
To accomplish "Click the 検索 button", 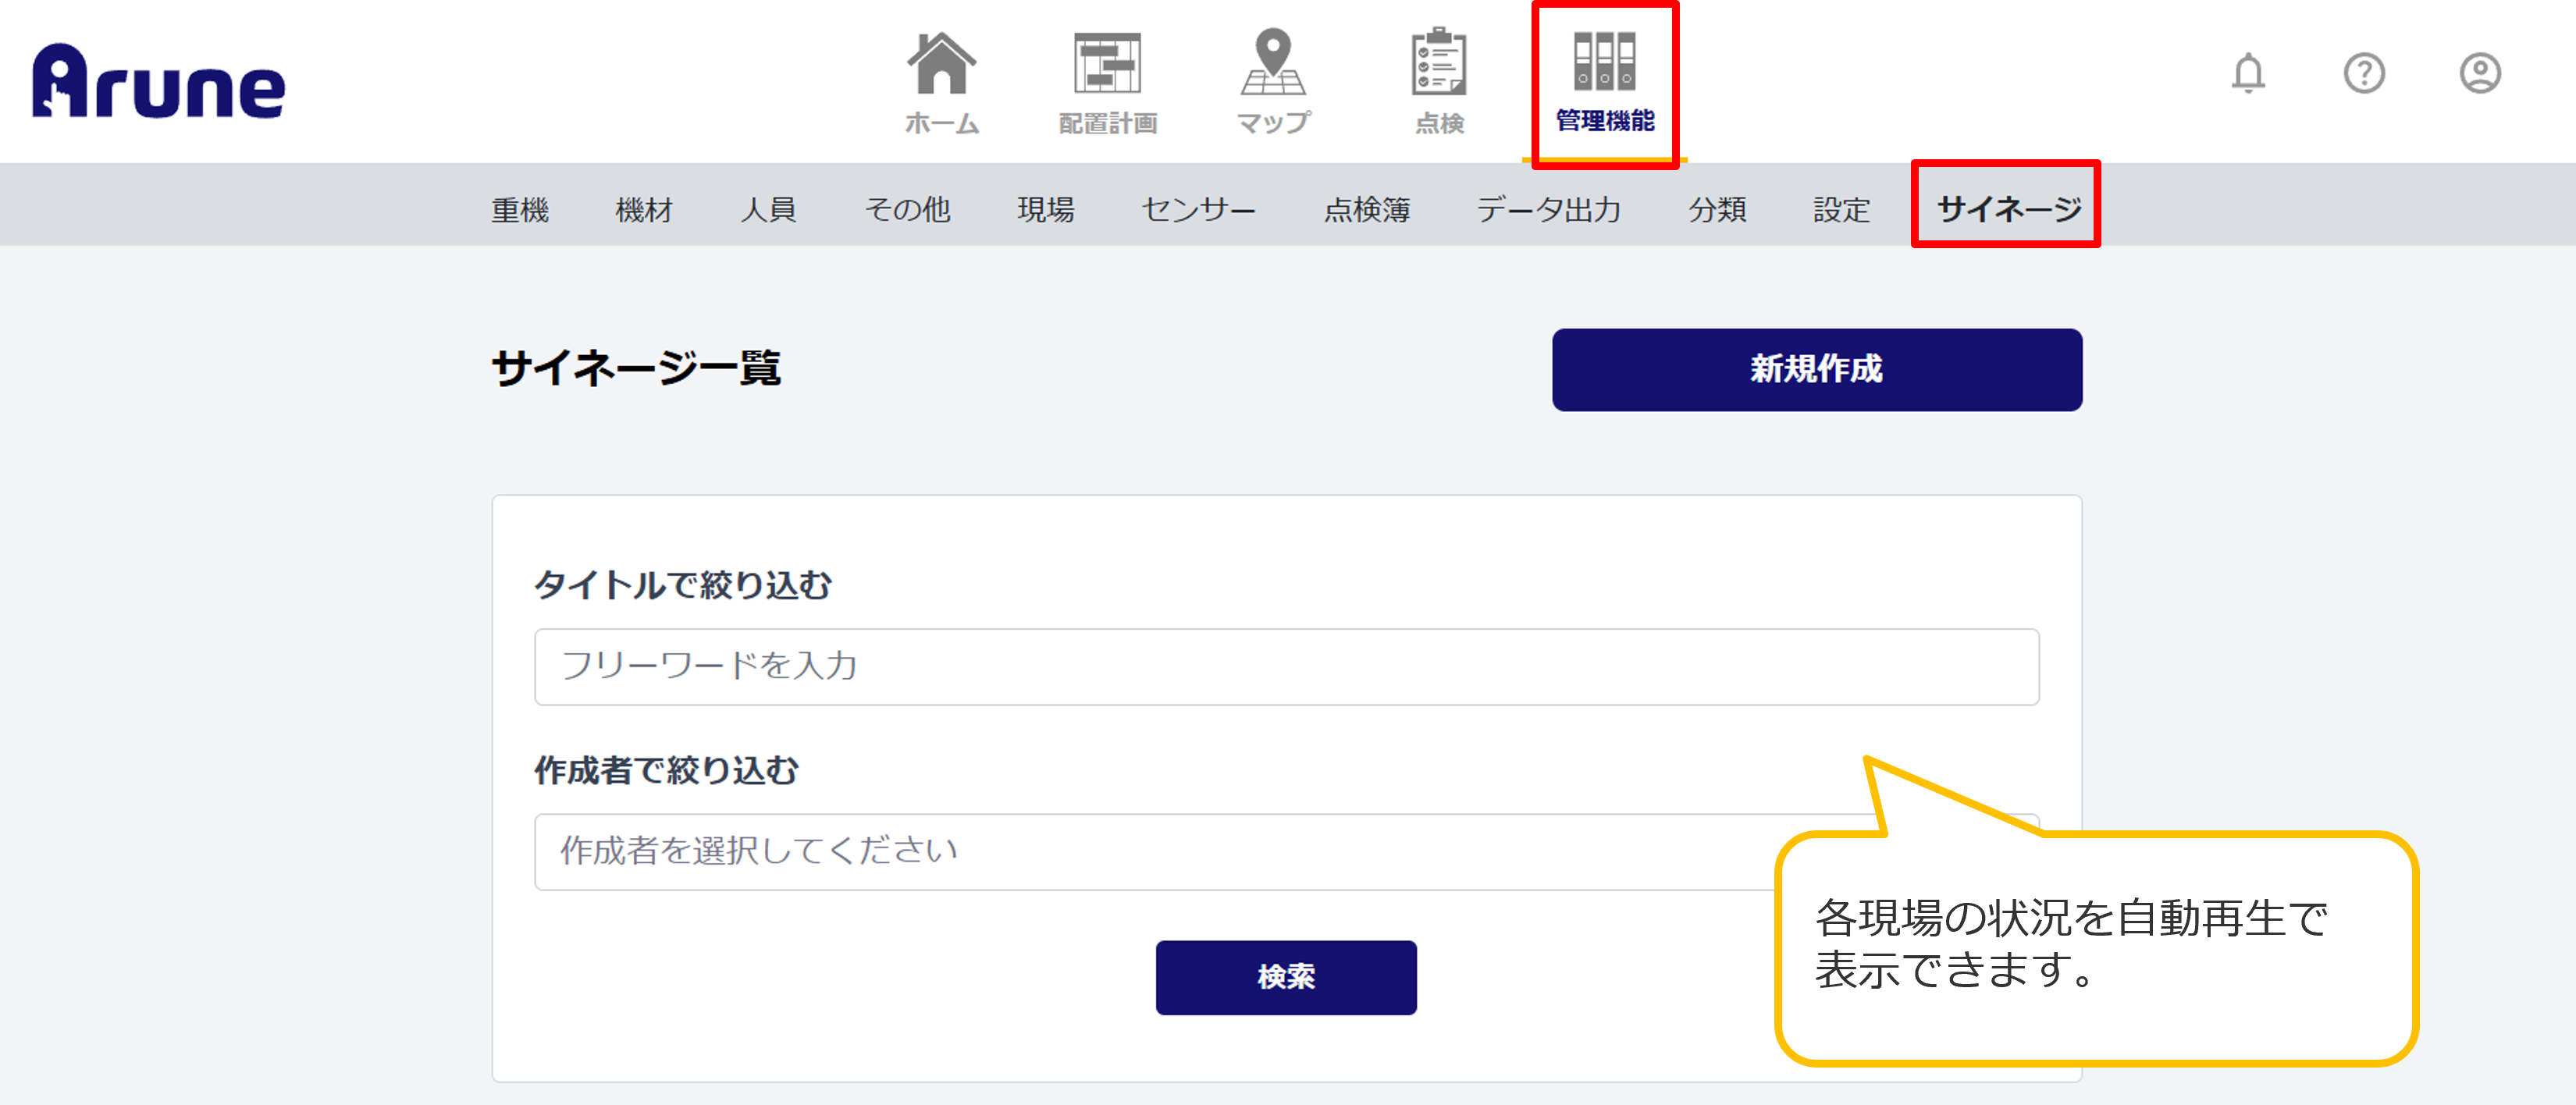I will [1285, 977].
